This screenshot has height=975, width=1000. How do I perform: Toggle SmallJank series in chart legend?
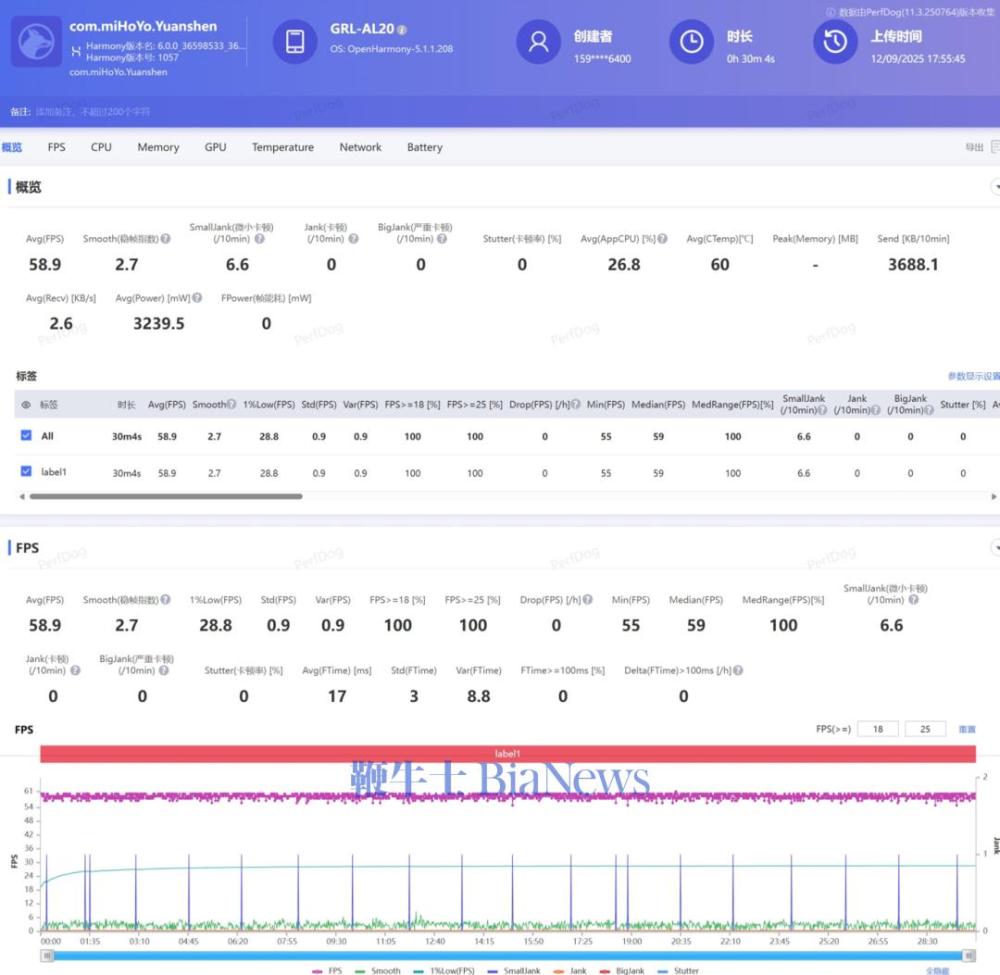pyautogui.click(x=514, y=971)
